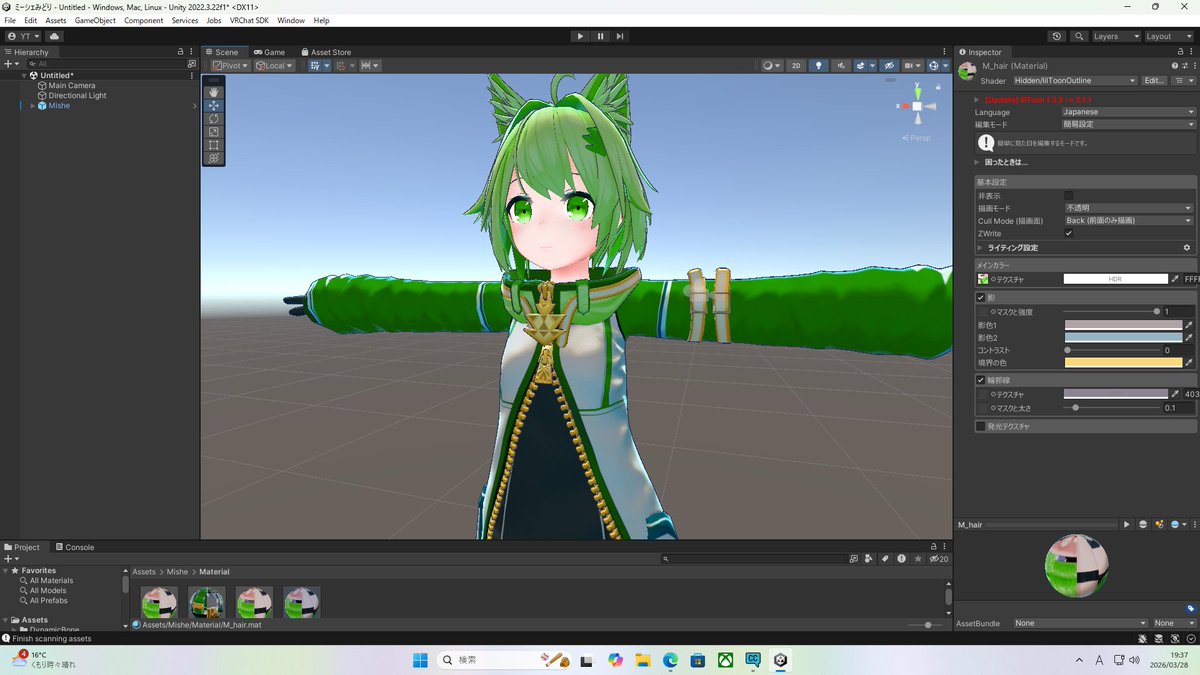Toggle the 影 shadow checkbox
This screenshot has height=675, width=1200.
(x=981, y=298)
